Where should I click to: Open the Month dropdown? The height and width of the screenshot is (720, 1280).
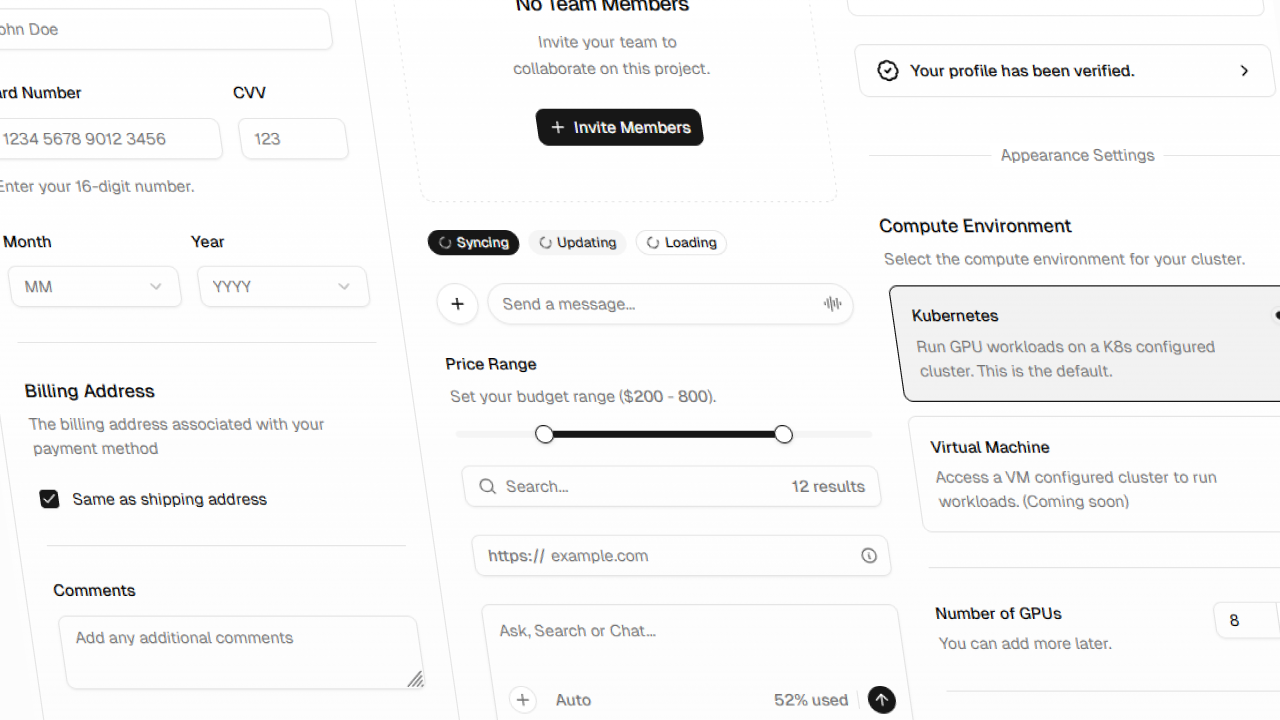[x=95, y=287]
